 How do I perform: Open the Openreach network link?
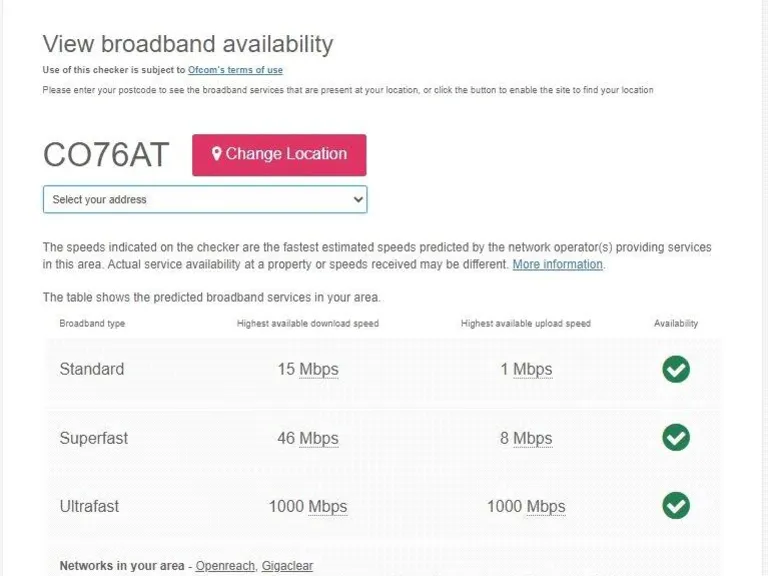(225, 566)
